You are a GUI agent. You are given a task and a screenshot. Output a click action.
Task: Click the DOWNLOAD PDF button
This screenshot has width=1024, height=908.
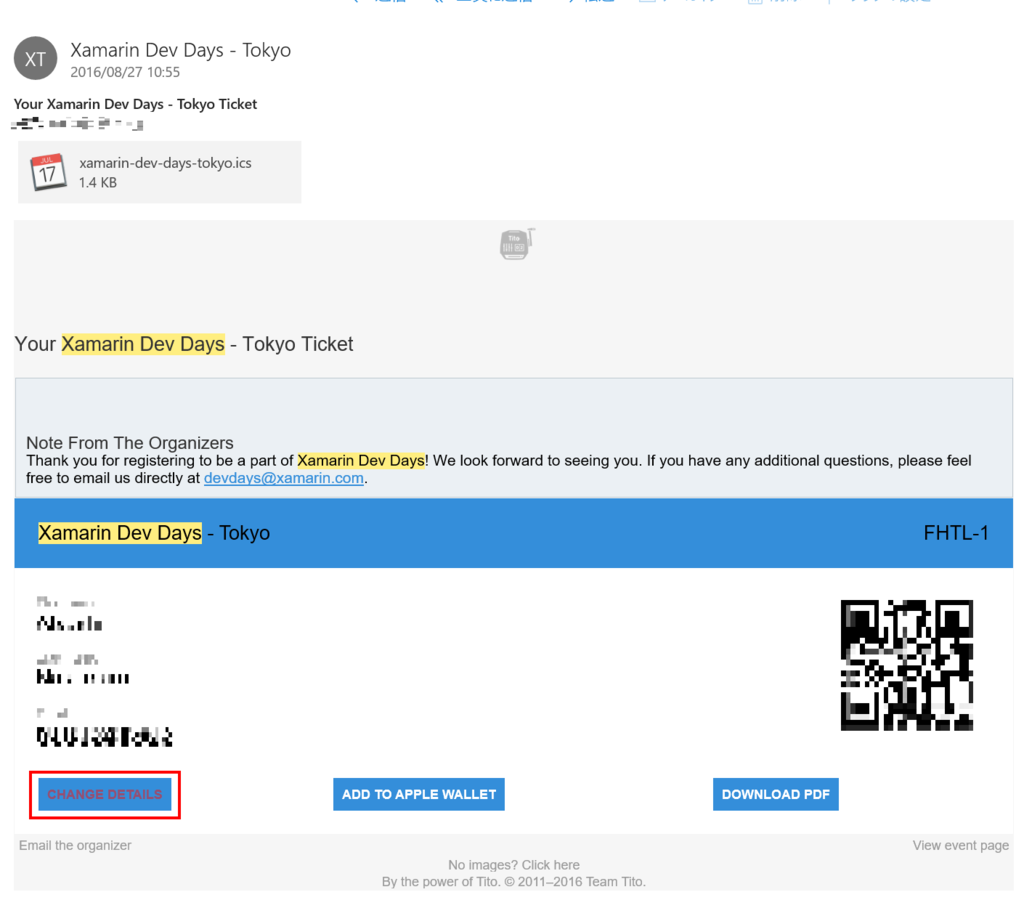pyautogui.click(x=775, y=794)
